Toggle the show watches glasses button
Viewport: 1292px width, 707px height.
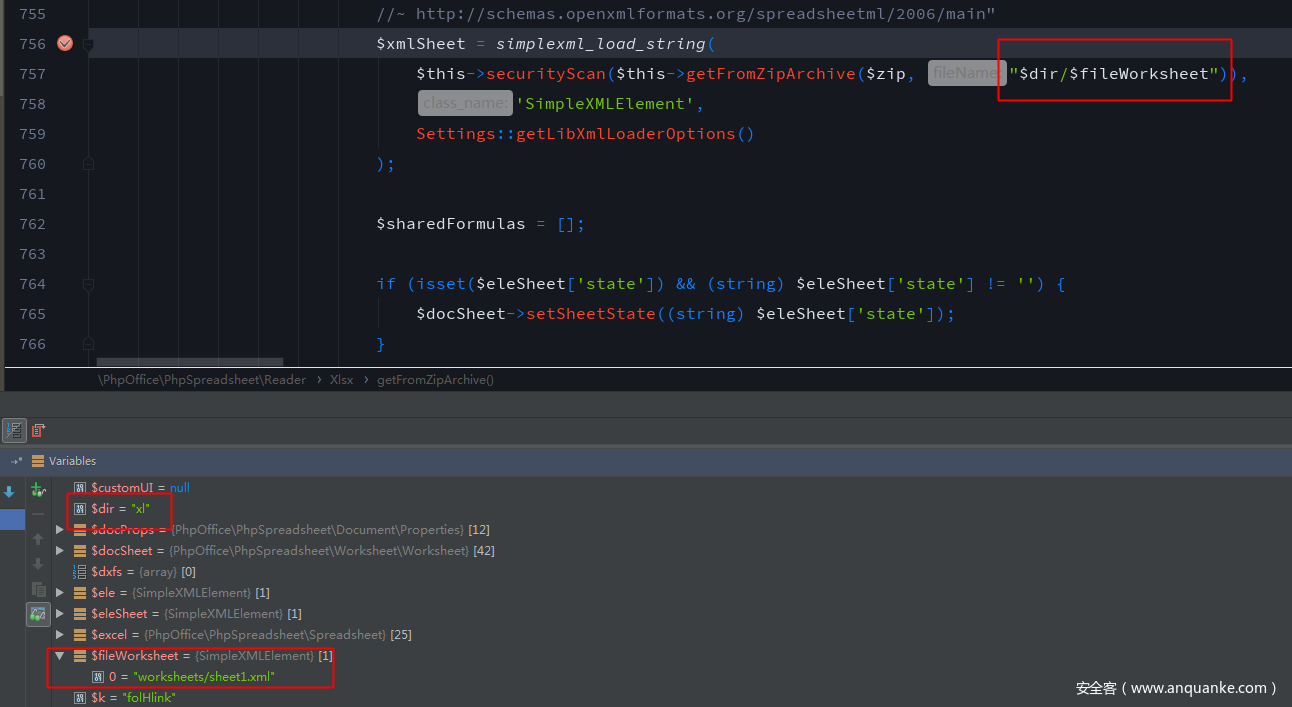point(38,614)
